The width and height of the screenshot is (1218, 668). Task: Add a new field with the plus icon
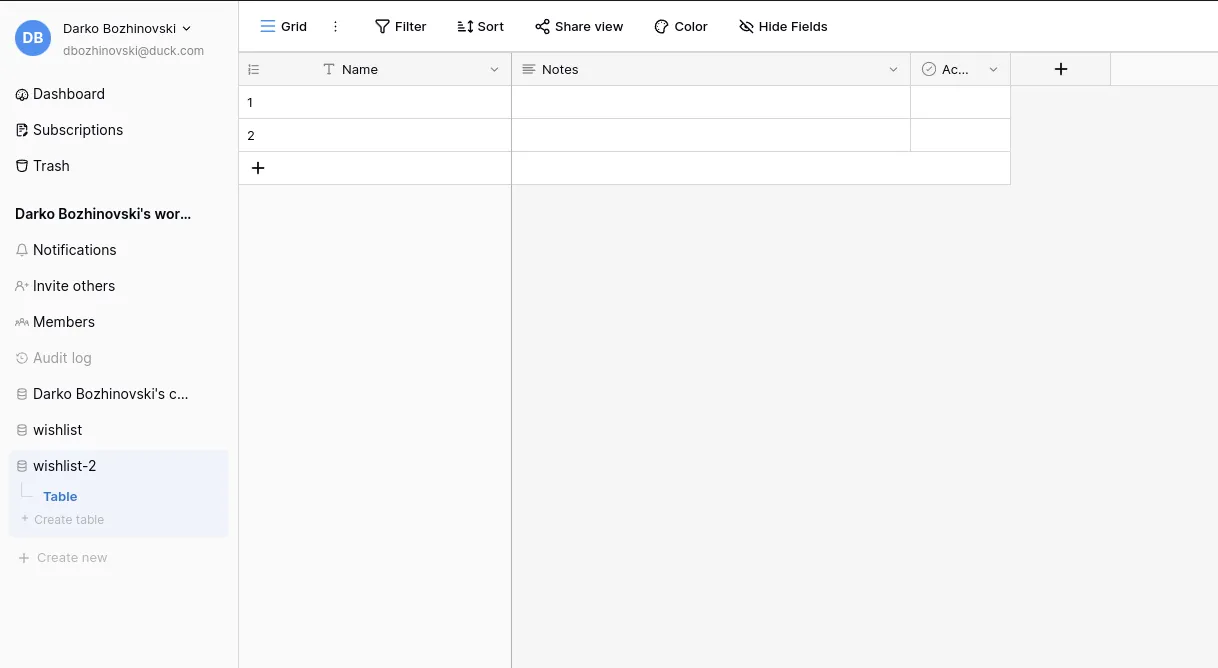pos(1060,69)
